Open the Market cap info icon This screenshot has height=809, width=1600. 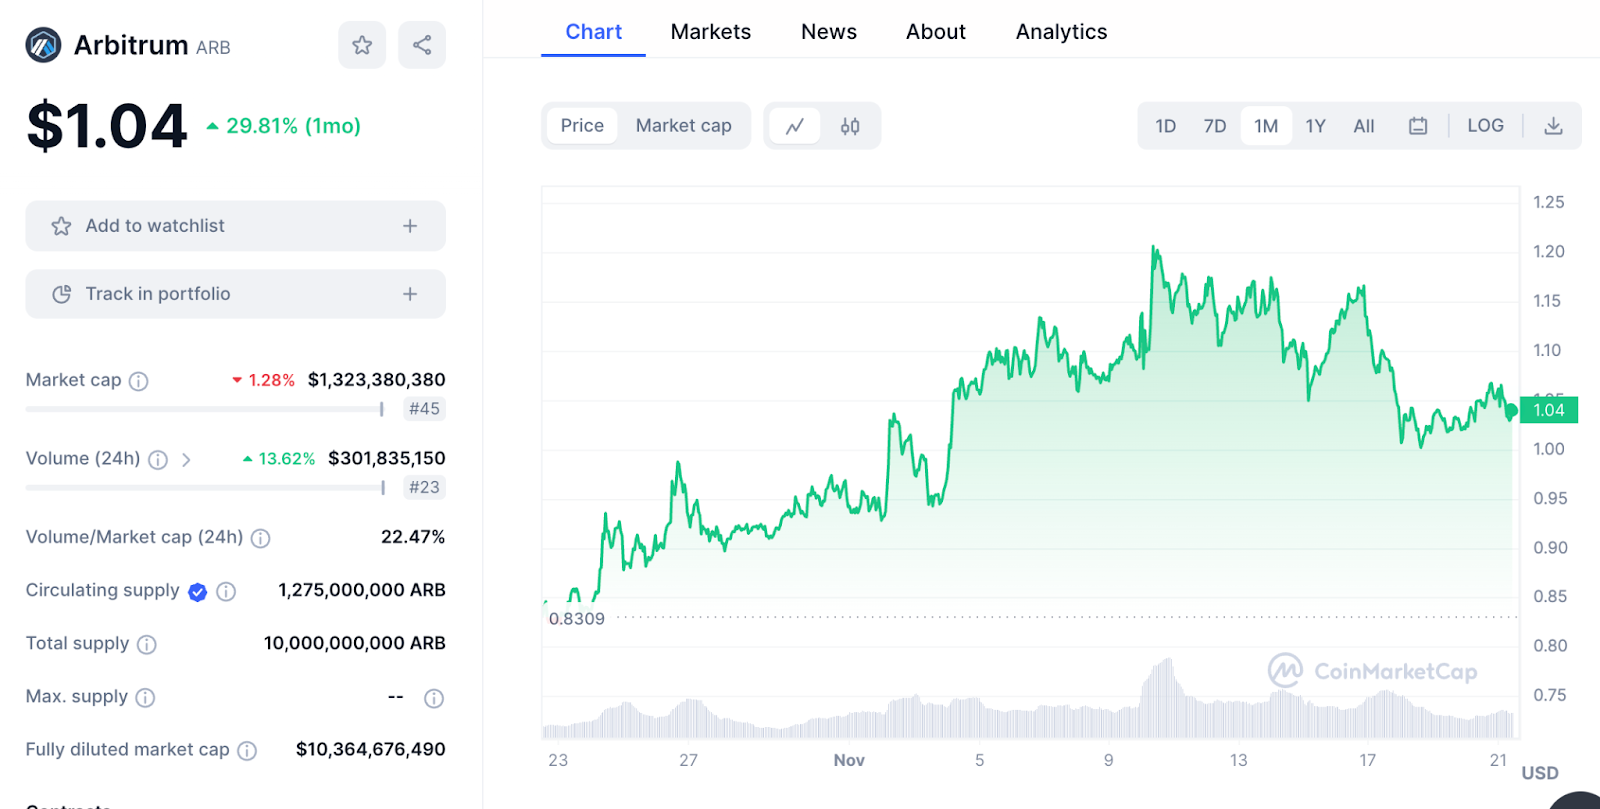pyautogui.click(x=139, y=381)
